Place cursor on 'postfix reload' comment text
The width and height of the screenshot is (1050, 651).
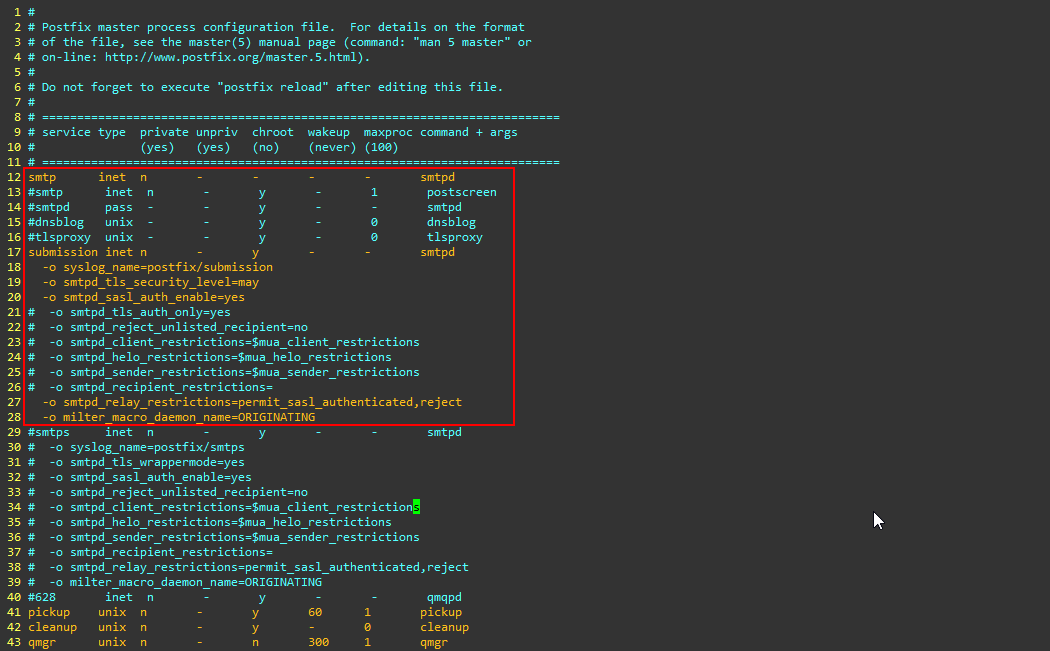coord(275,87)
